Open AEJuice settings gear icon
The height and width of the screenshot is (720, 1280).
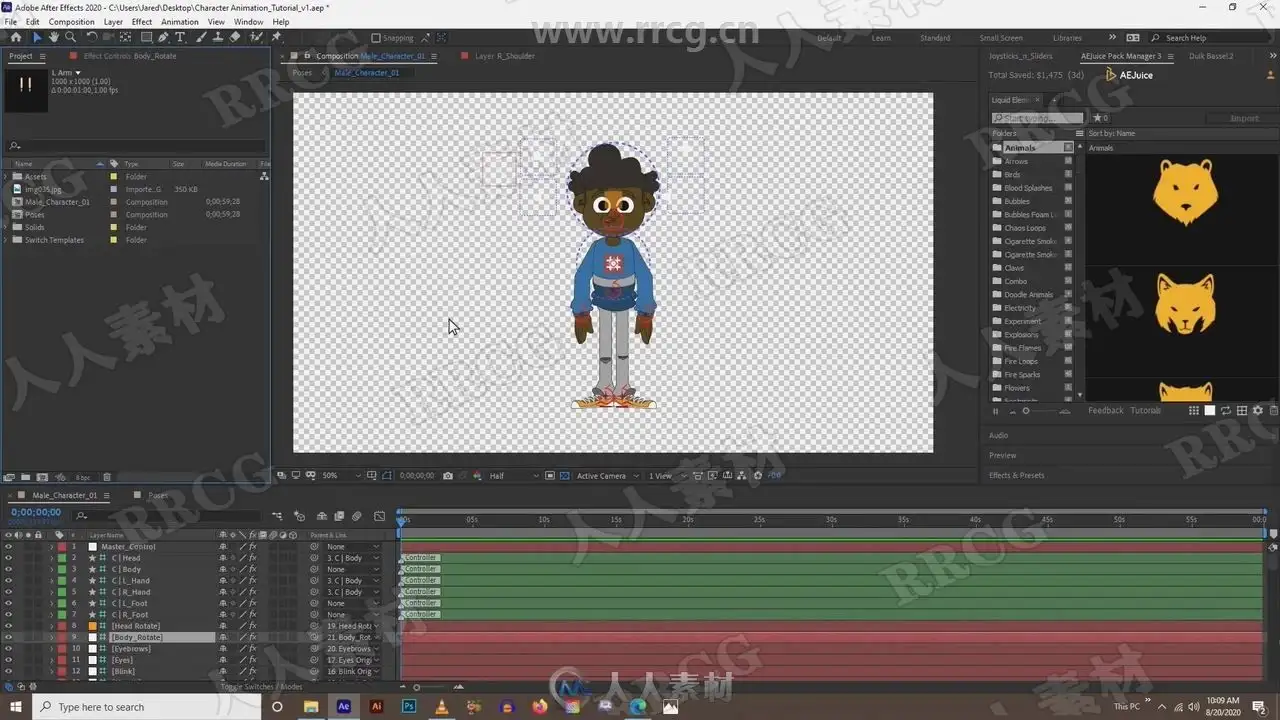[x=1258, y=411]
